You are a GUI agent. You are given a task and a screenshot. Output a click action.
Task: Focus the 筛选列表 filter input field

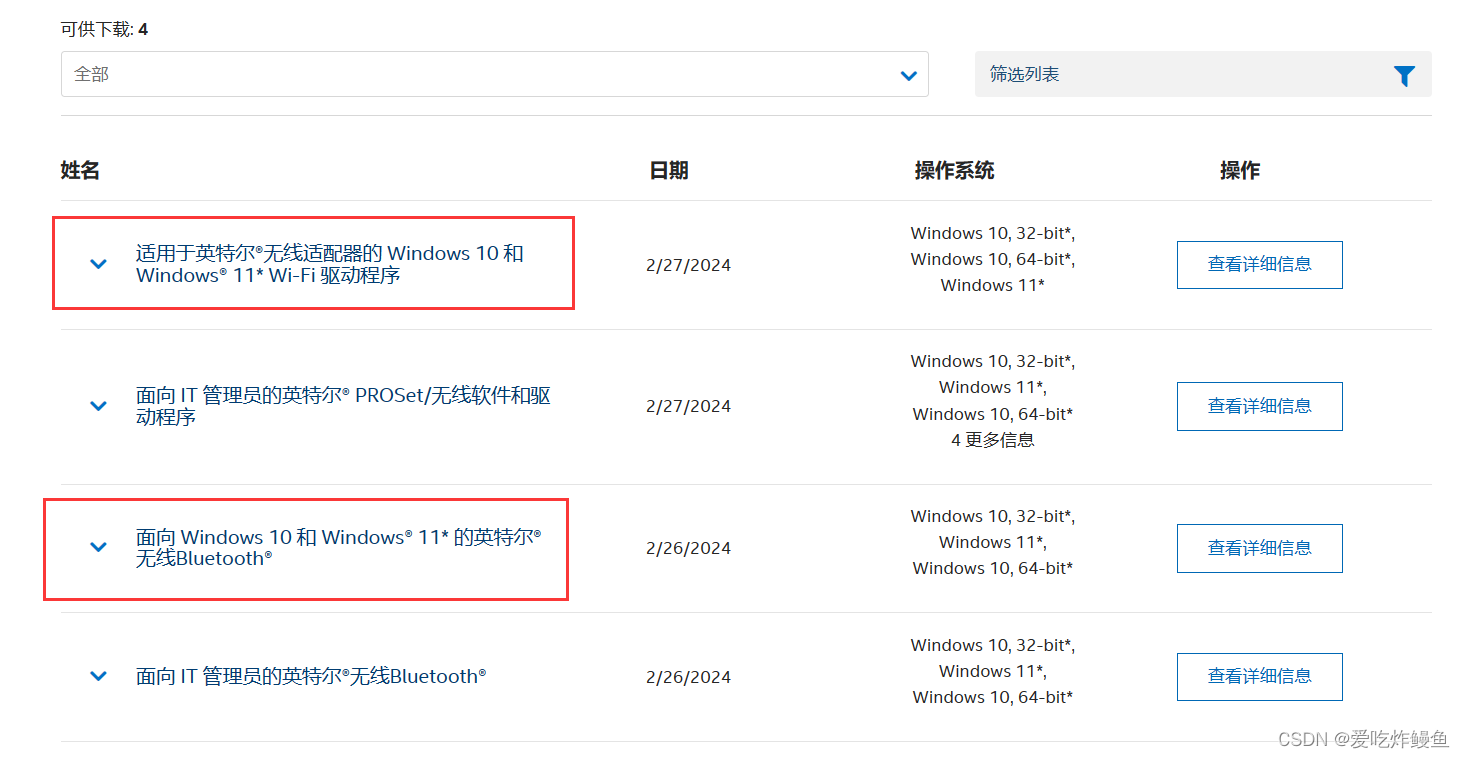[1203, 74]
